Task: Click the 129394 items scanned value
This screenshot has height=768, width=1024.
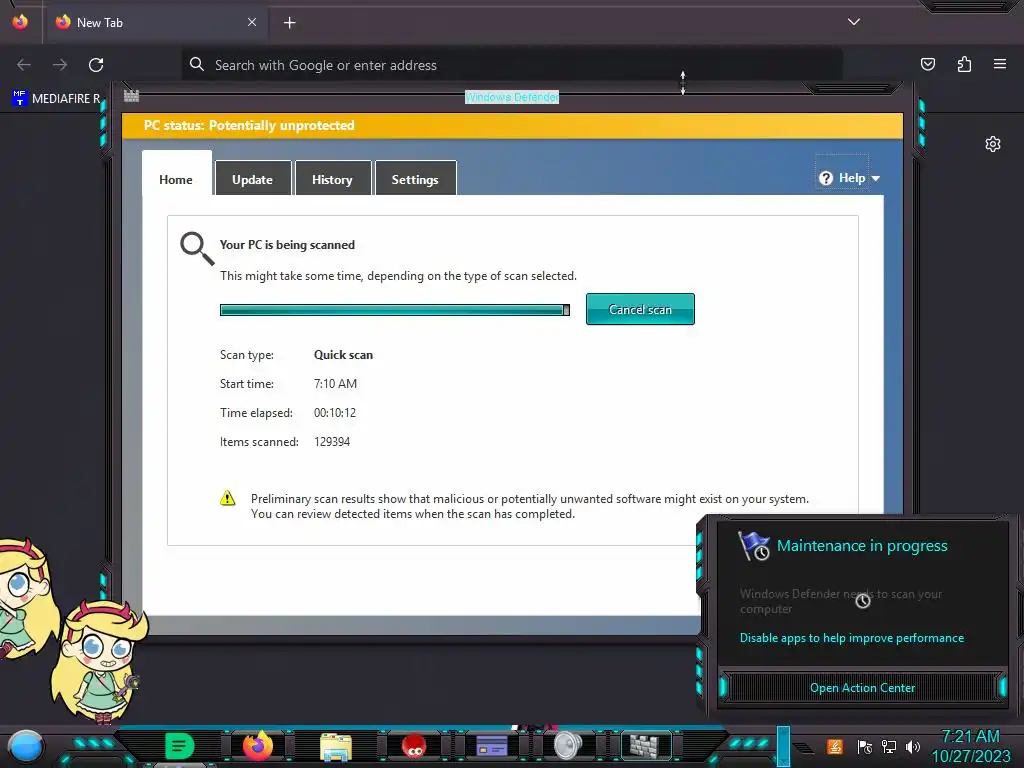Action: (332, 441)
